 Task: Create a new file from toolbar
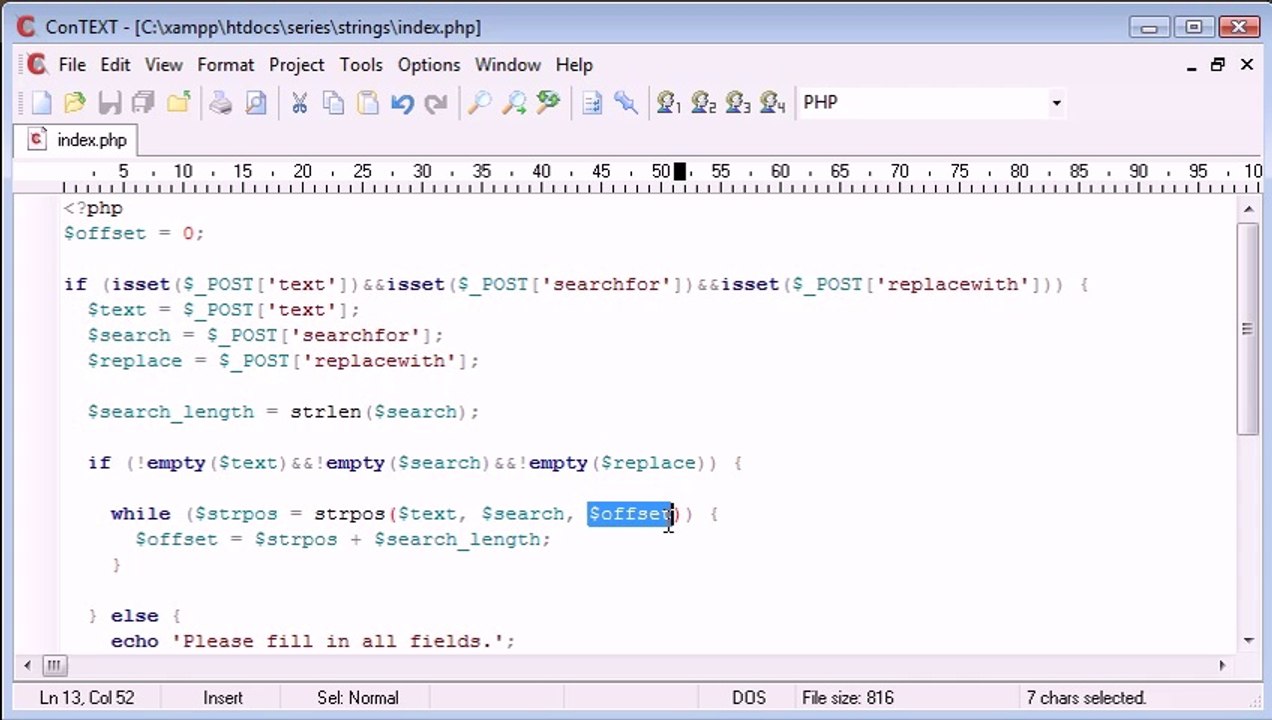(x=41, y=102)
